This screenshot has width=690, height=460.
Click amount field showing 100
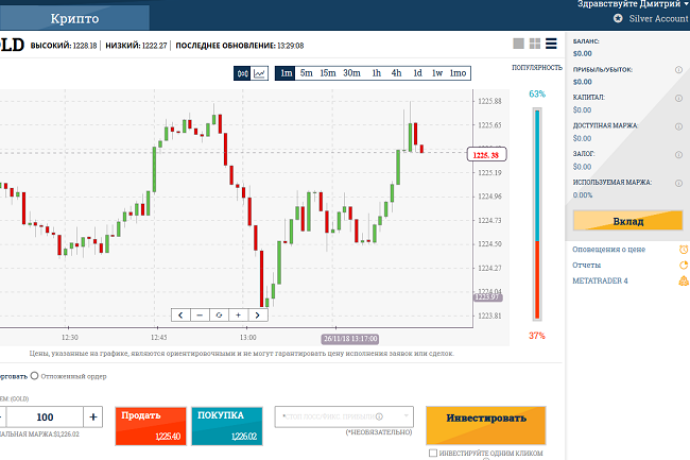pos(45,417)
